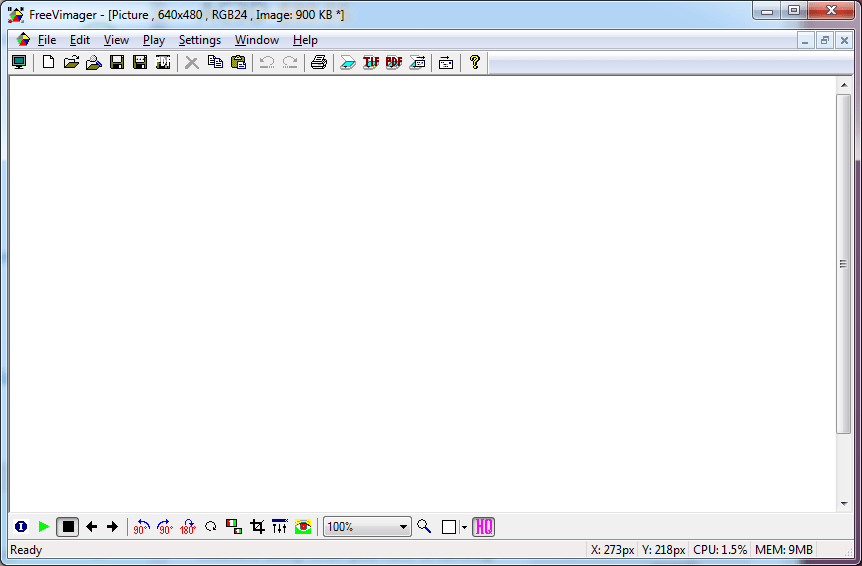Open the adjustment sliders icon
This screenshot has height=566, width=862.
click(x=280, y=527)
